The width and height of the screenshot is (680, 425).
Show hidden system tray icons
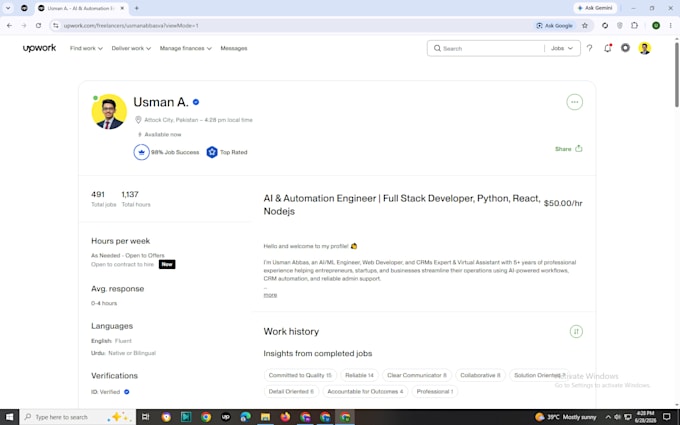click(x=608, y=417)
